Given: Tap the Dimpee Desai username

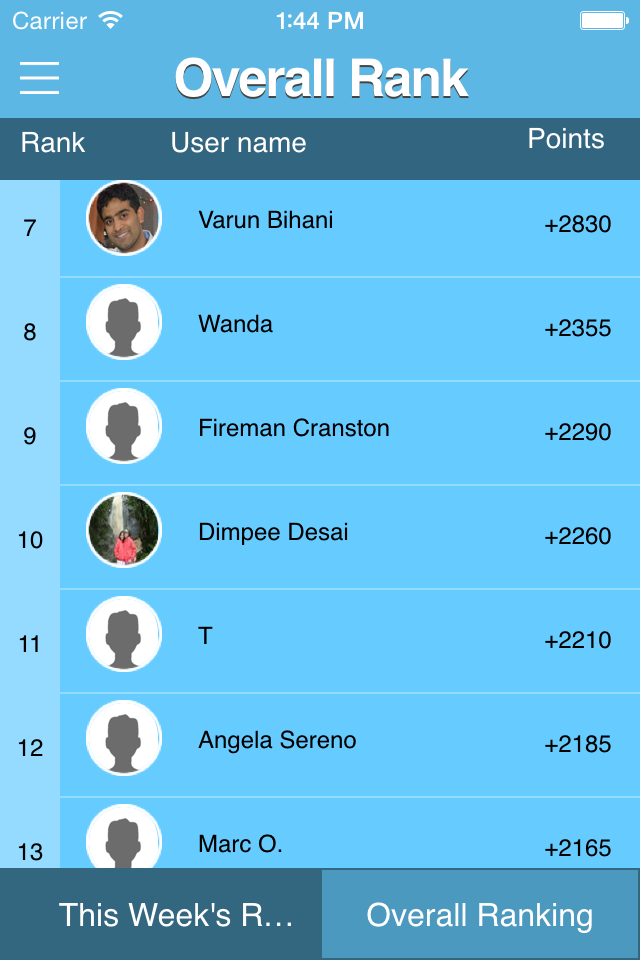Looking at the screenshot, I should pyautogui.click(x=273, y=532).
